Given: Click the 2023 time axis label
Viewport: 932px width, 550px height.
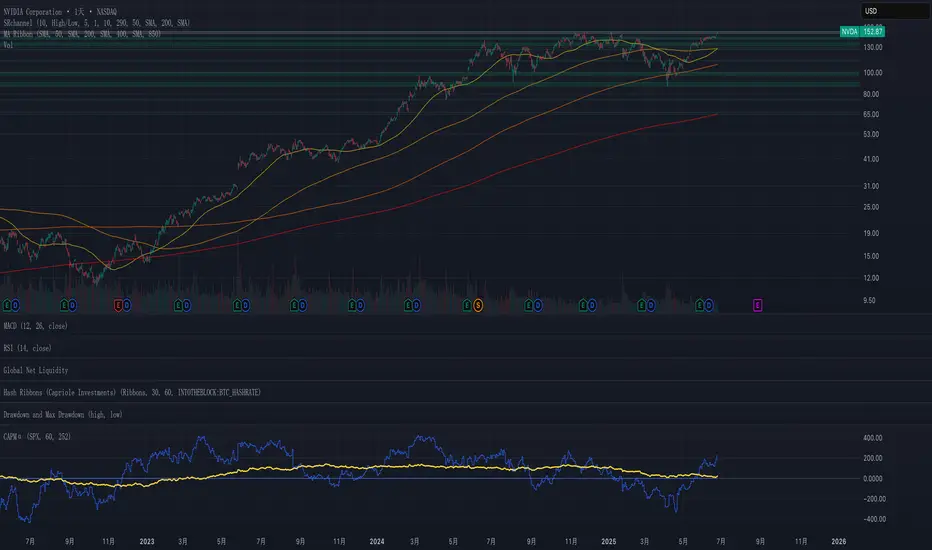Looking at the screenshot, I should (147, 541).
